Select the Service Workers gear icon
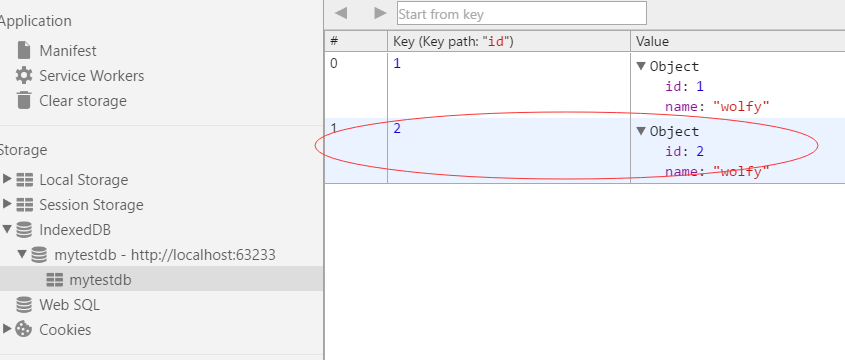 pos(24,75)
